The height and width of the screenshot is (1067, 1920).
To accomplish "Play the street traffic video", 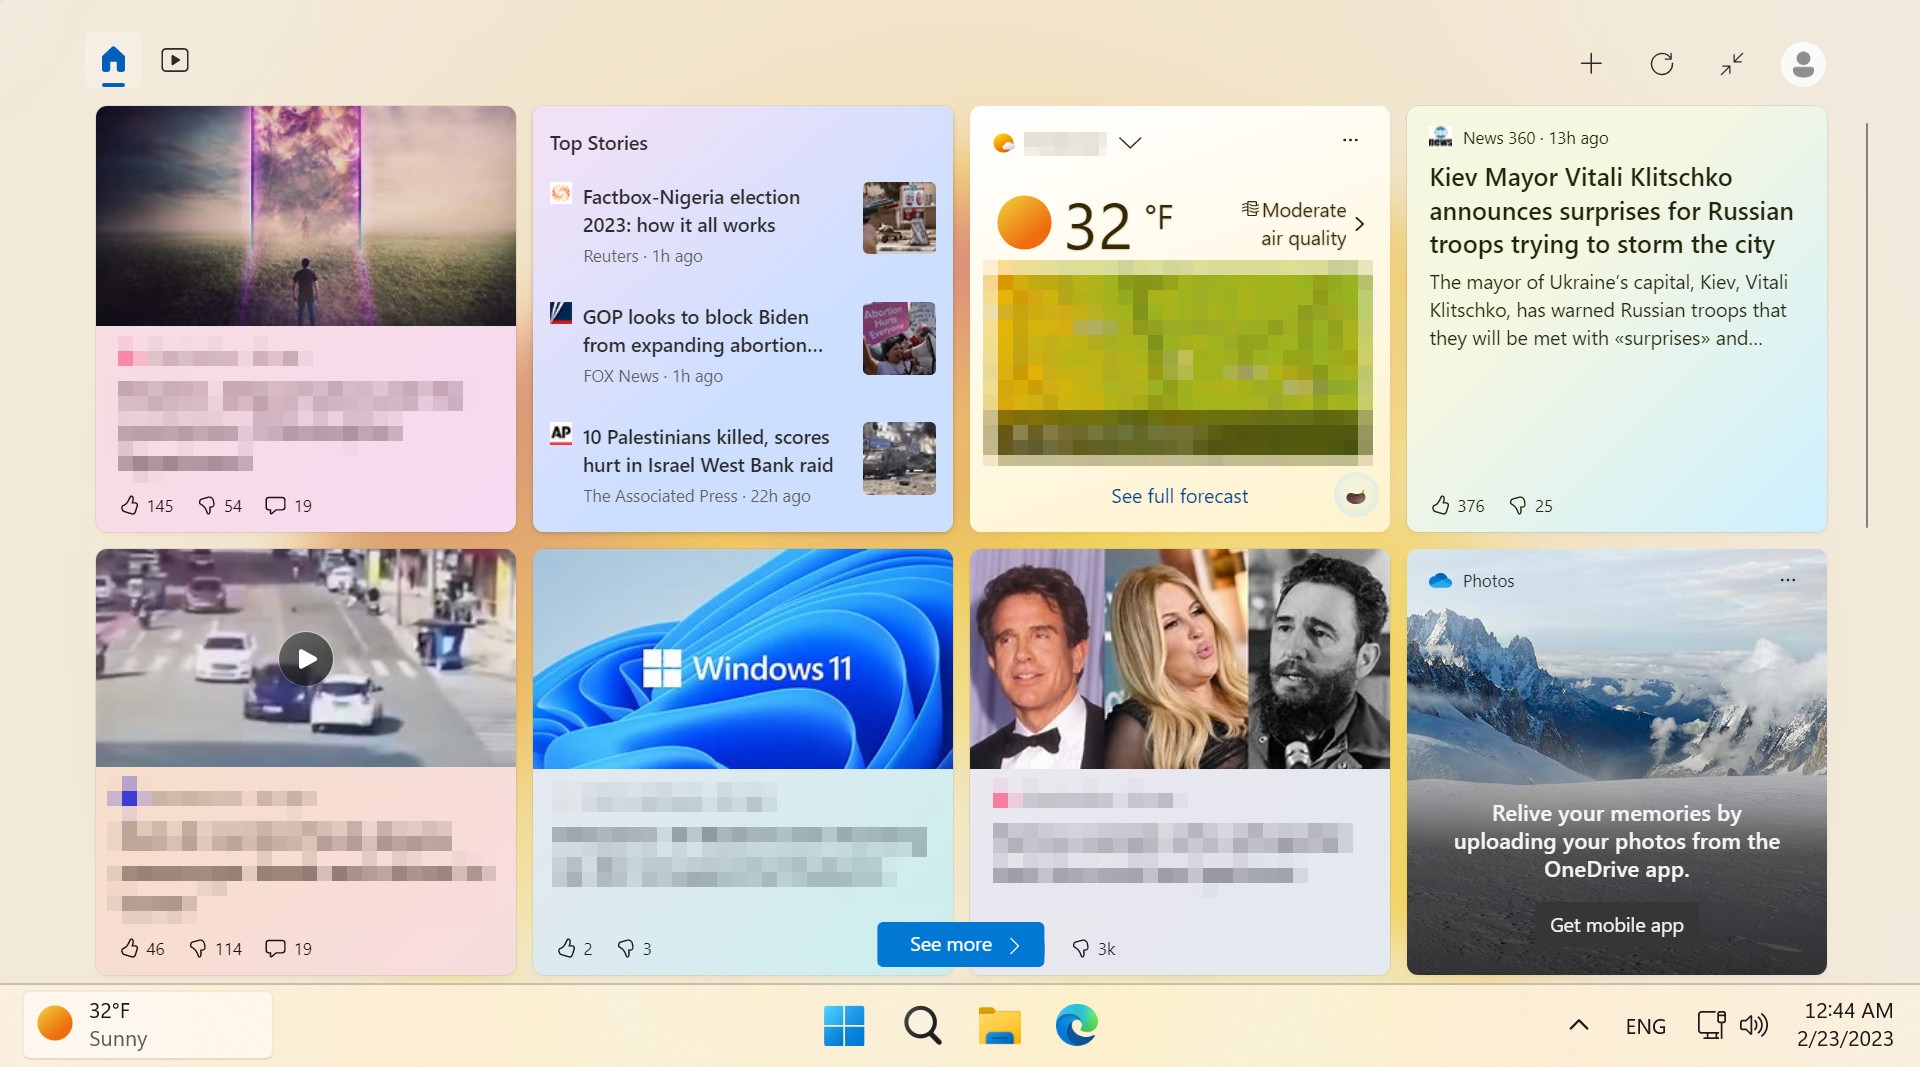I will point(306,659).
